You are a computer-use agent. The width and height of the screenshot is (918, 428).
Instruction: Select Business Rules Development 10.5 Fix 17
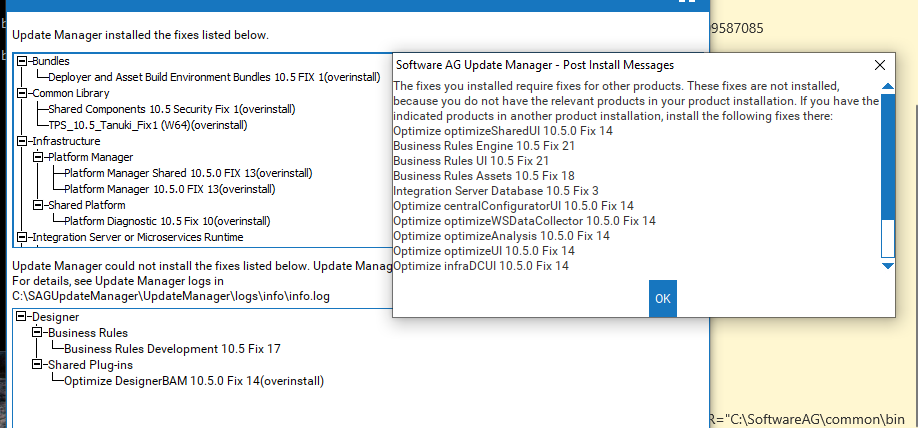pos(172,349)
